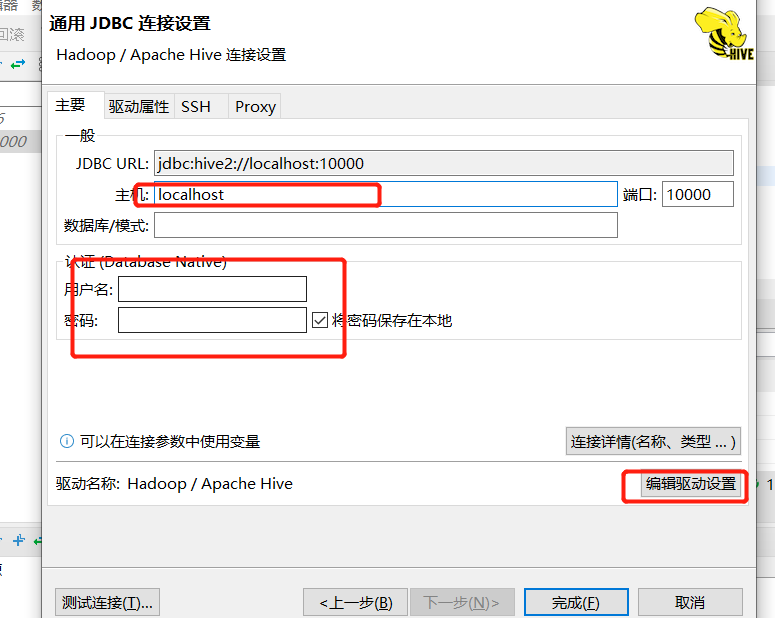Click the info icon beside 可以在连接参数中使用变量

pos(67,441)
